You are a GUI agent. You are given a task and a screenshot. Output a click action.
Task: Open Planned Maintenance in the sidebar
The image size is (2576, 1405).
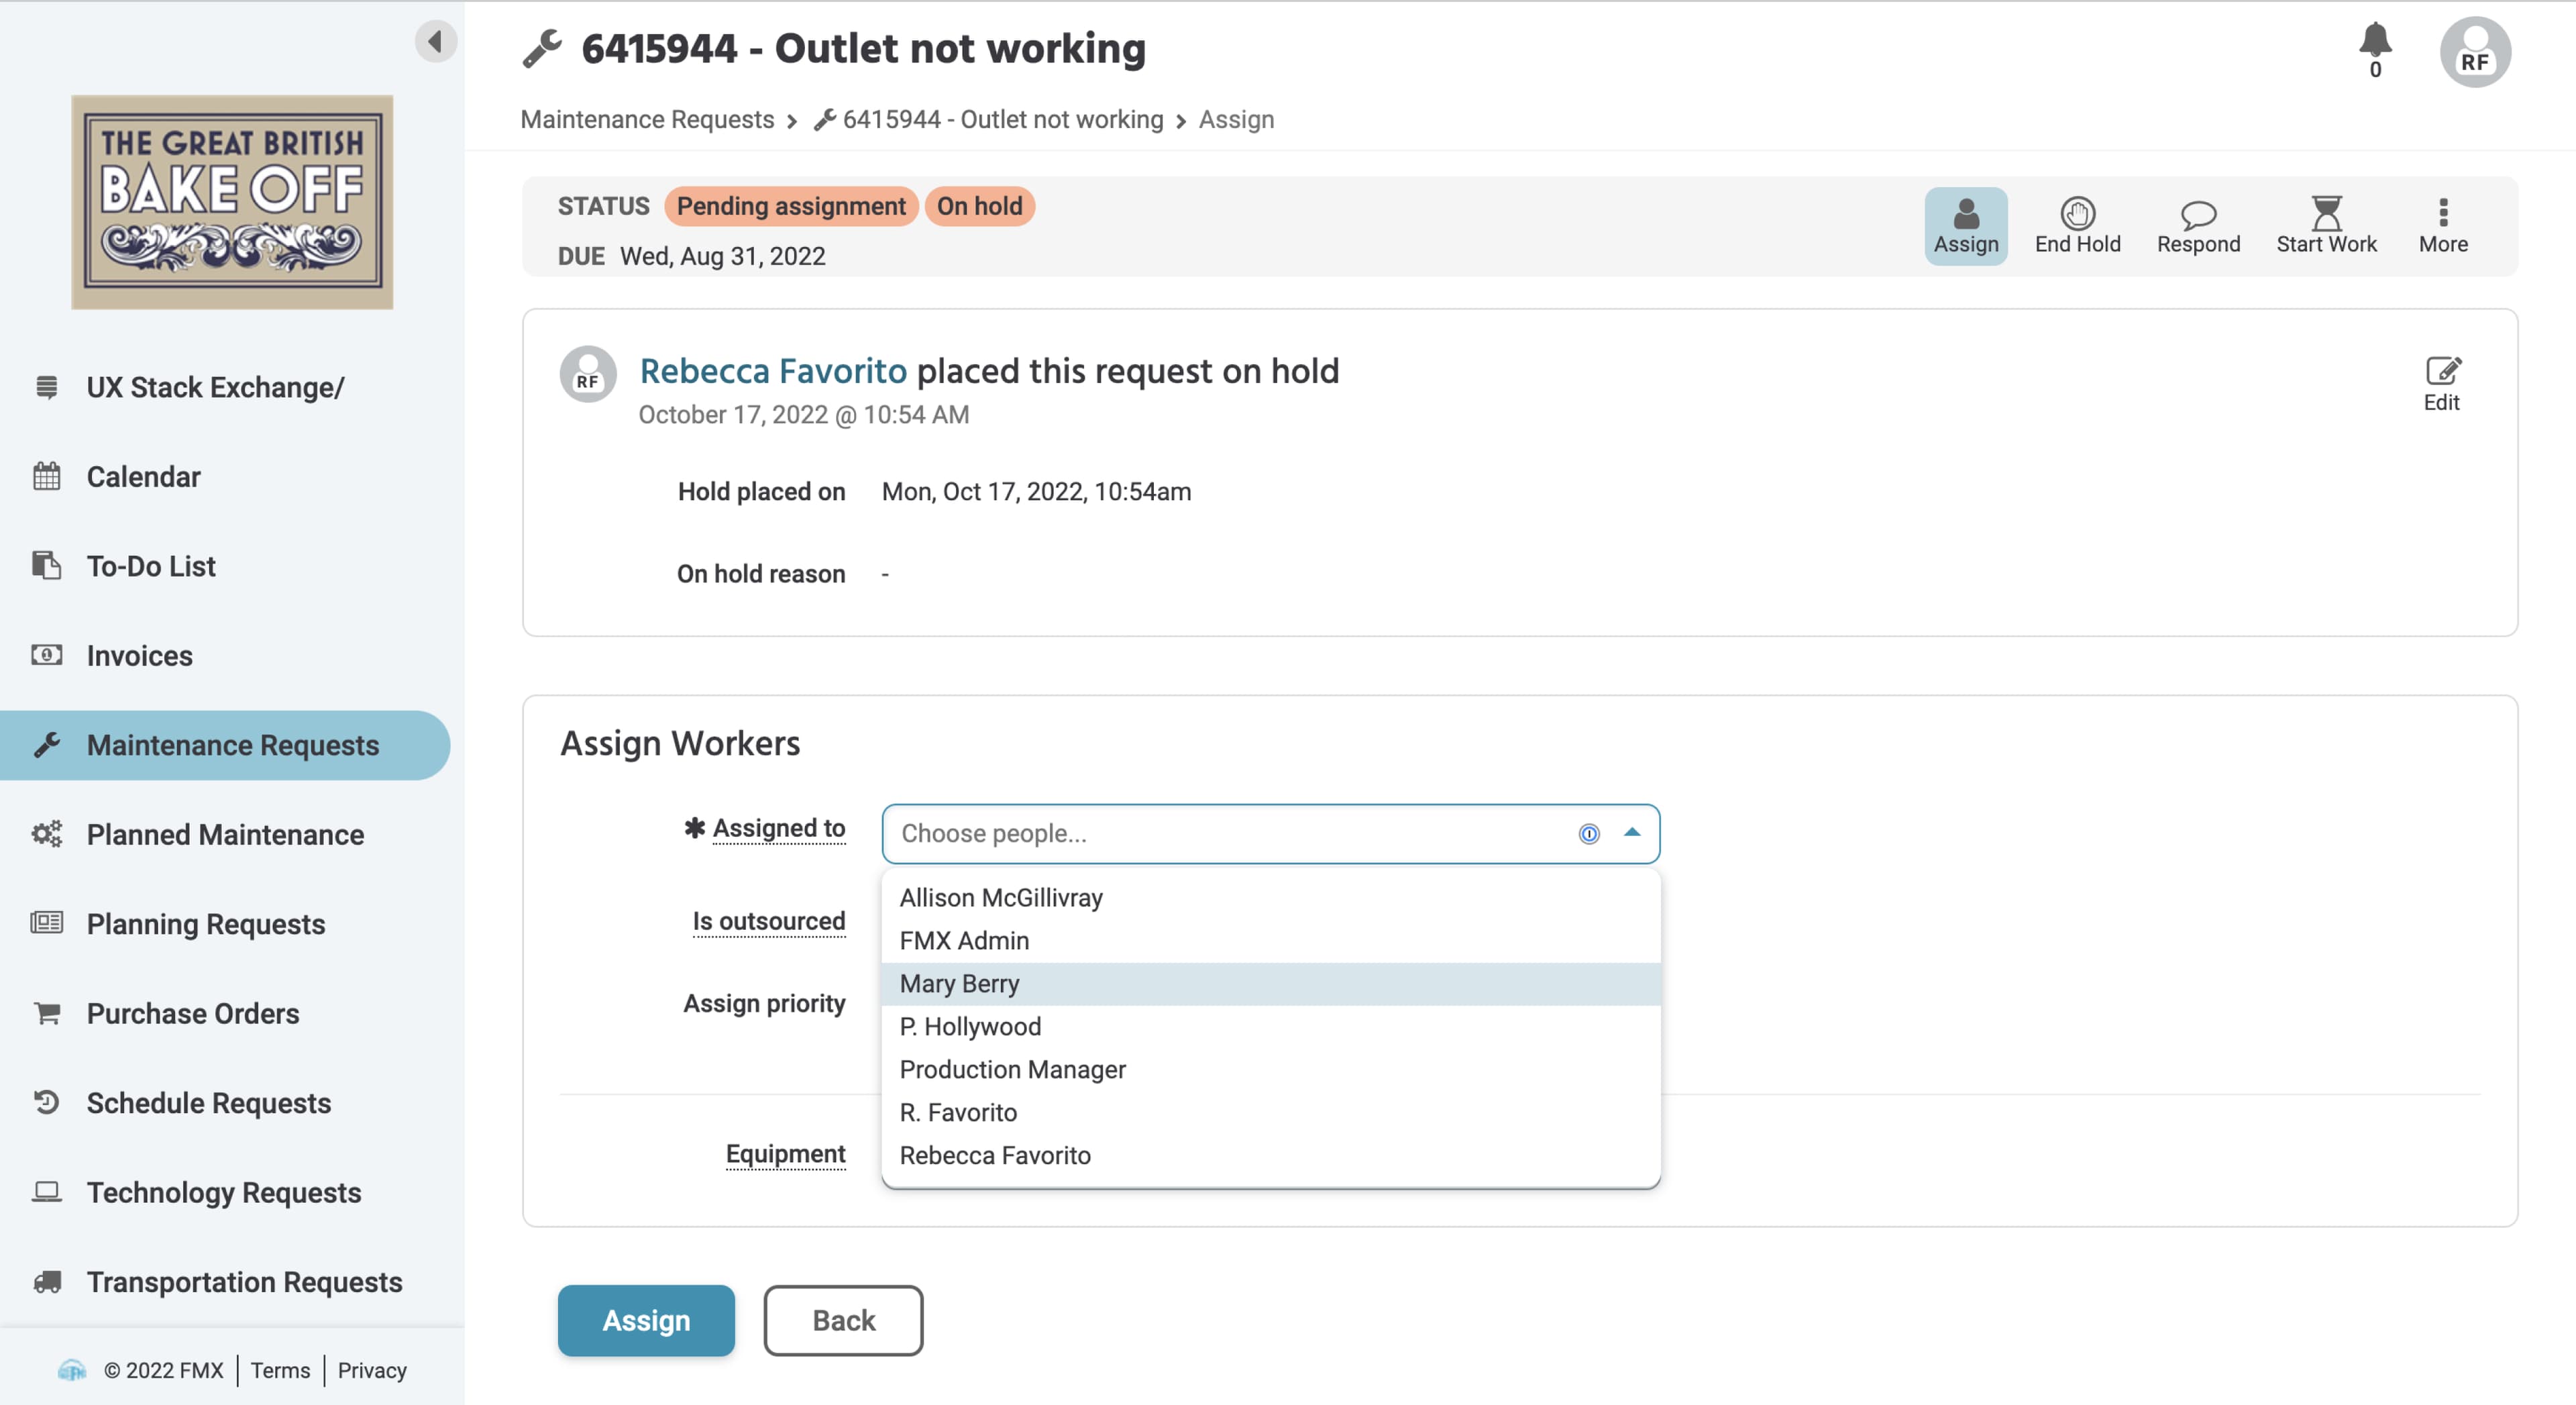(x=225, y=834)
